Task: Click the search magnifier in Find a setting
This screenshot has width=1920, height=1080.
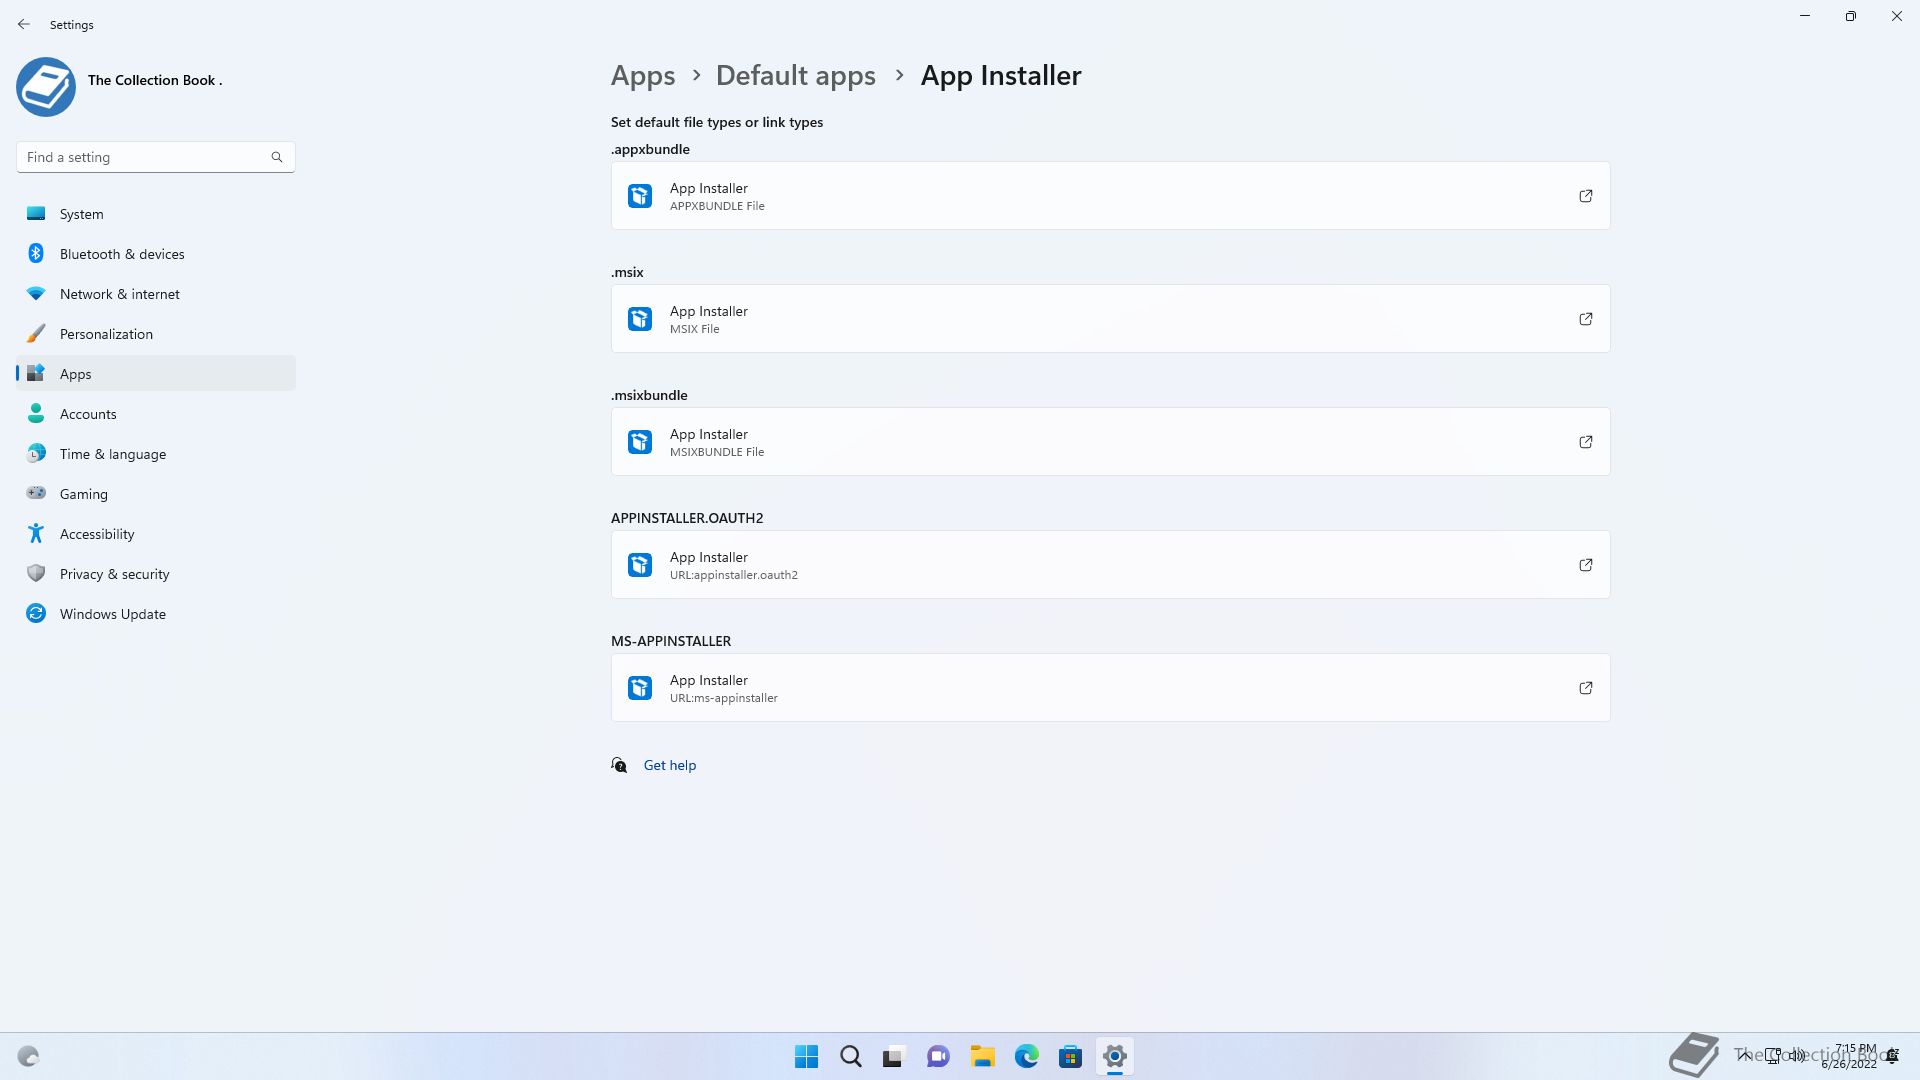Action: 277,157
